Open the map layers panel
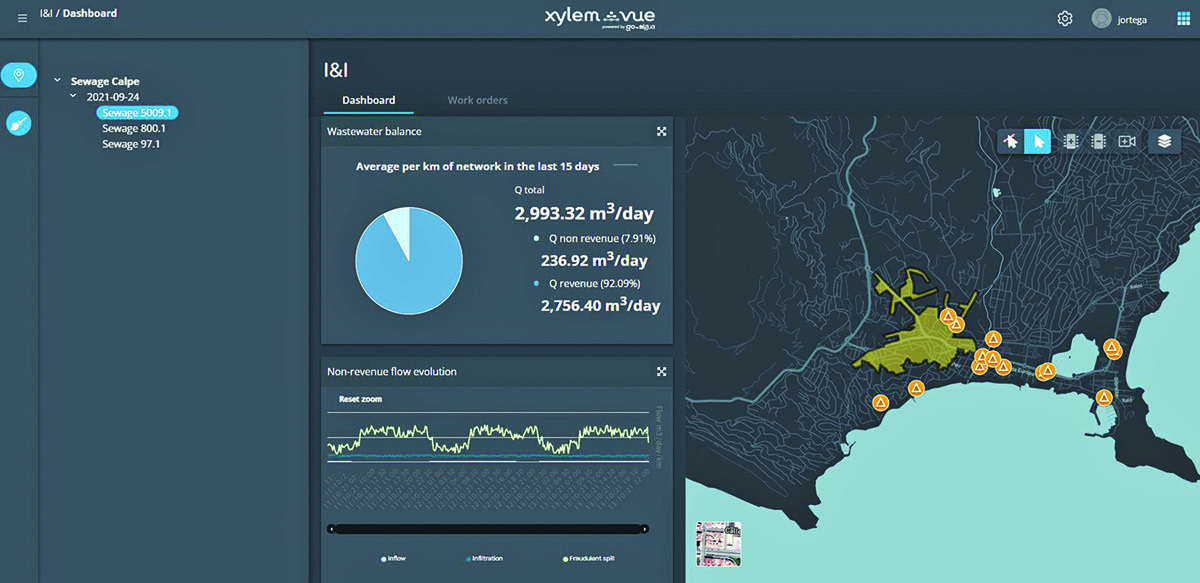Image resolution: width=1200 pixels, height=583 pixels. pyautogui.click(x=1164, y=142)
